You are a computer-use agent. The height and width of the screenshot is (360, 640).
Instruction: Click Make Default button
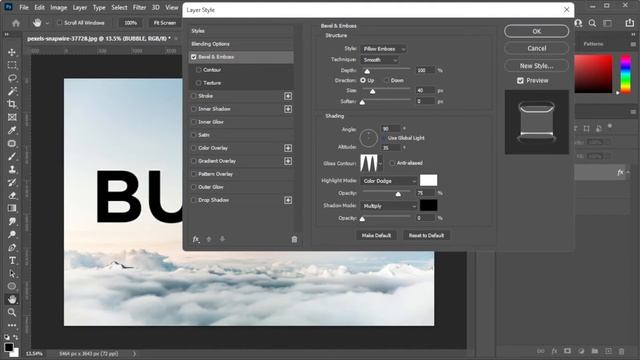coord(376,236)
